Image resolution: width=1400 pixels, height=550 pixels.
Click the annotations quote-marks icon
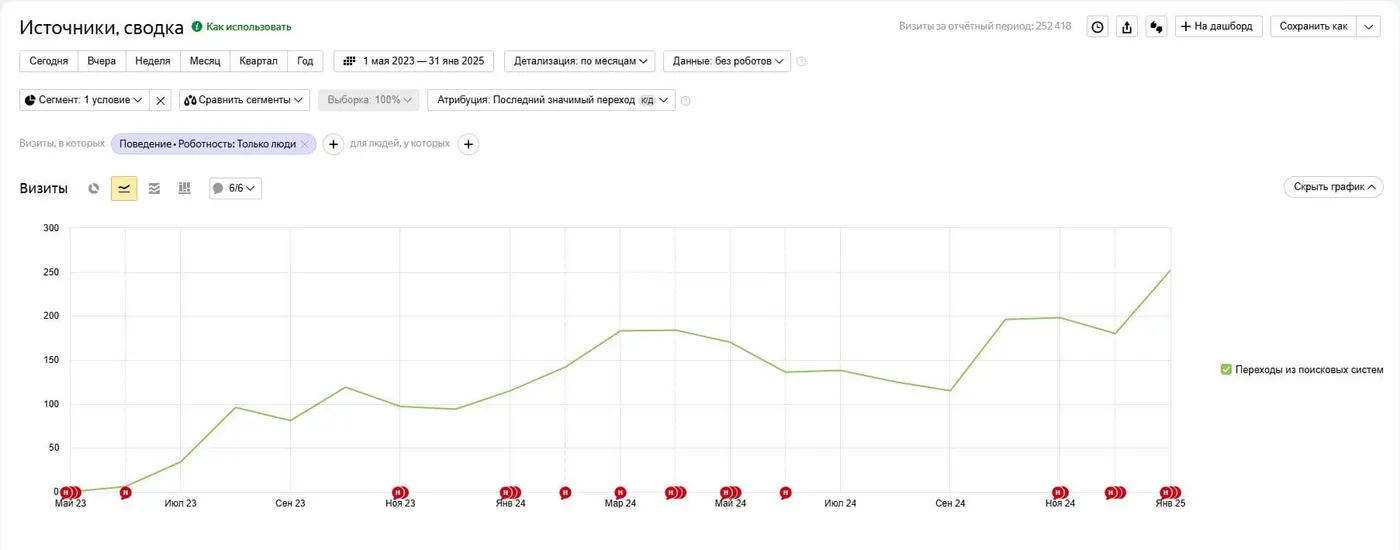pyautogui.click(x=1156, y=27)
